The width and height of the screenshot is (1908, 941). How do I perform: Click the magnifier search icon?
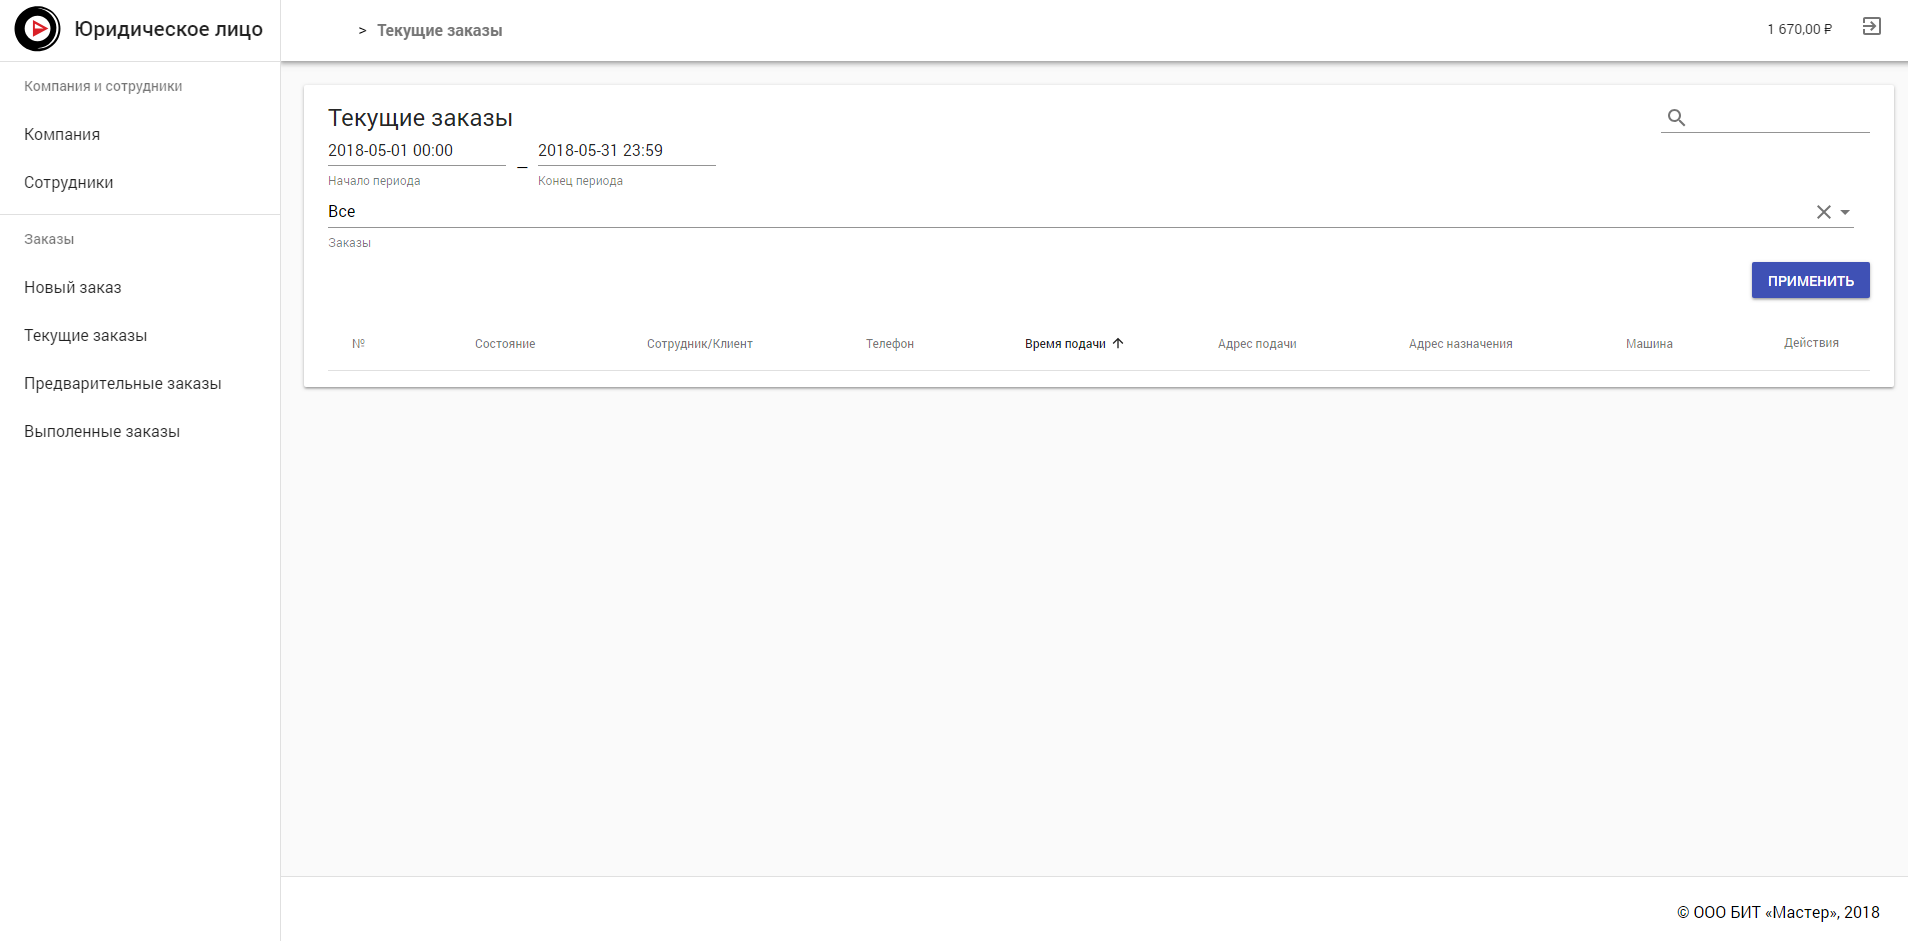pos(1676,118)
